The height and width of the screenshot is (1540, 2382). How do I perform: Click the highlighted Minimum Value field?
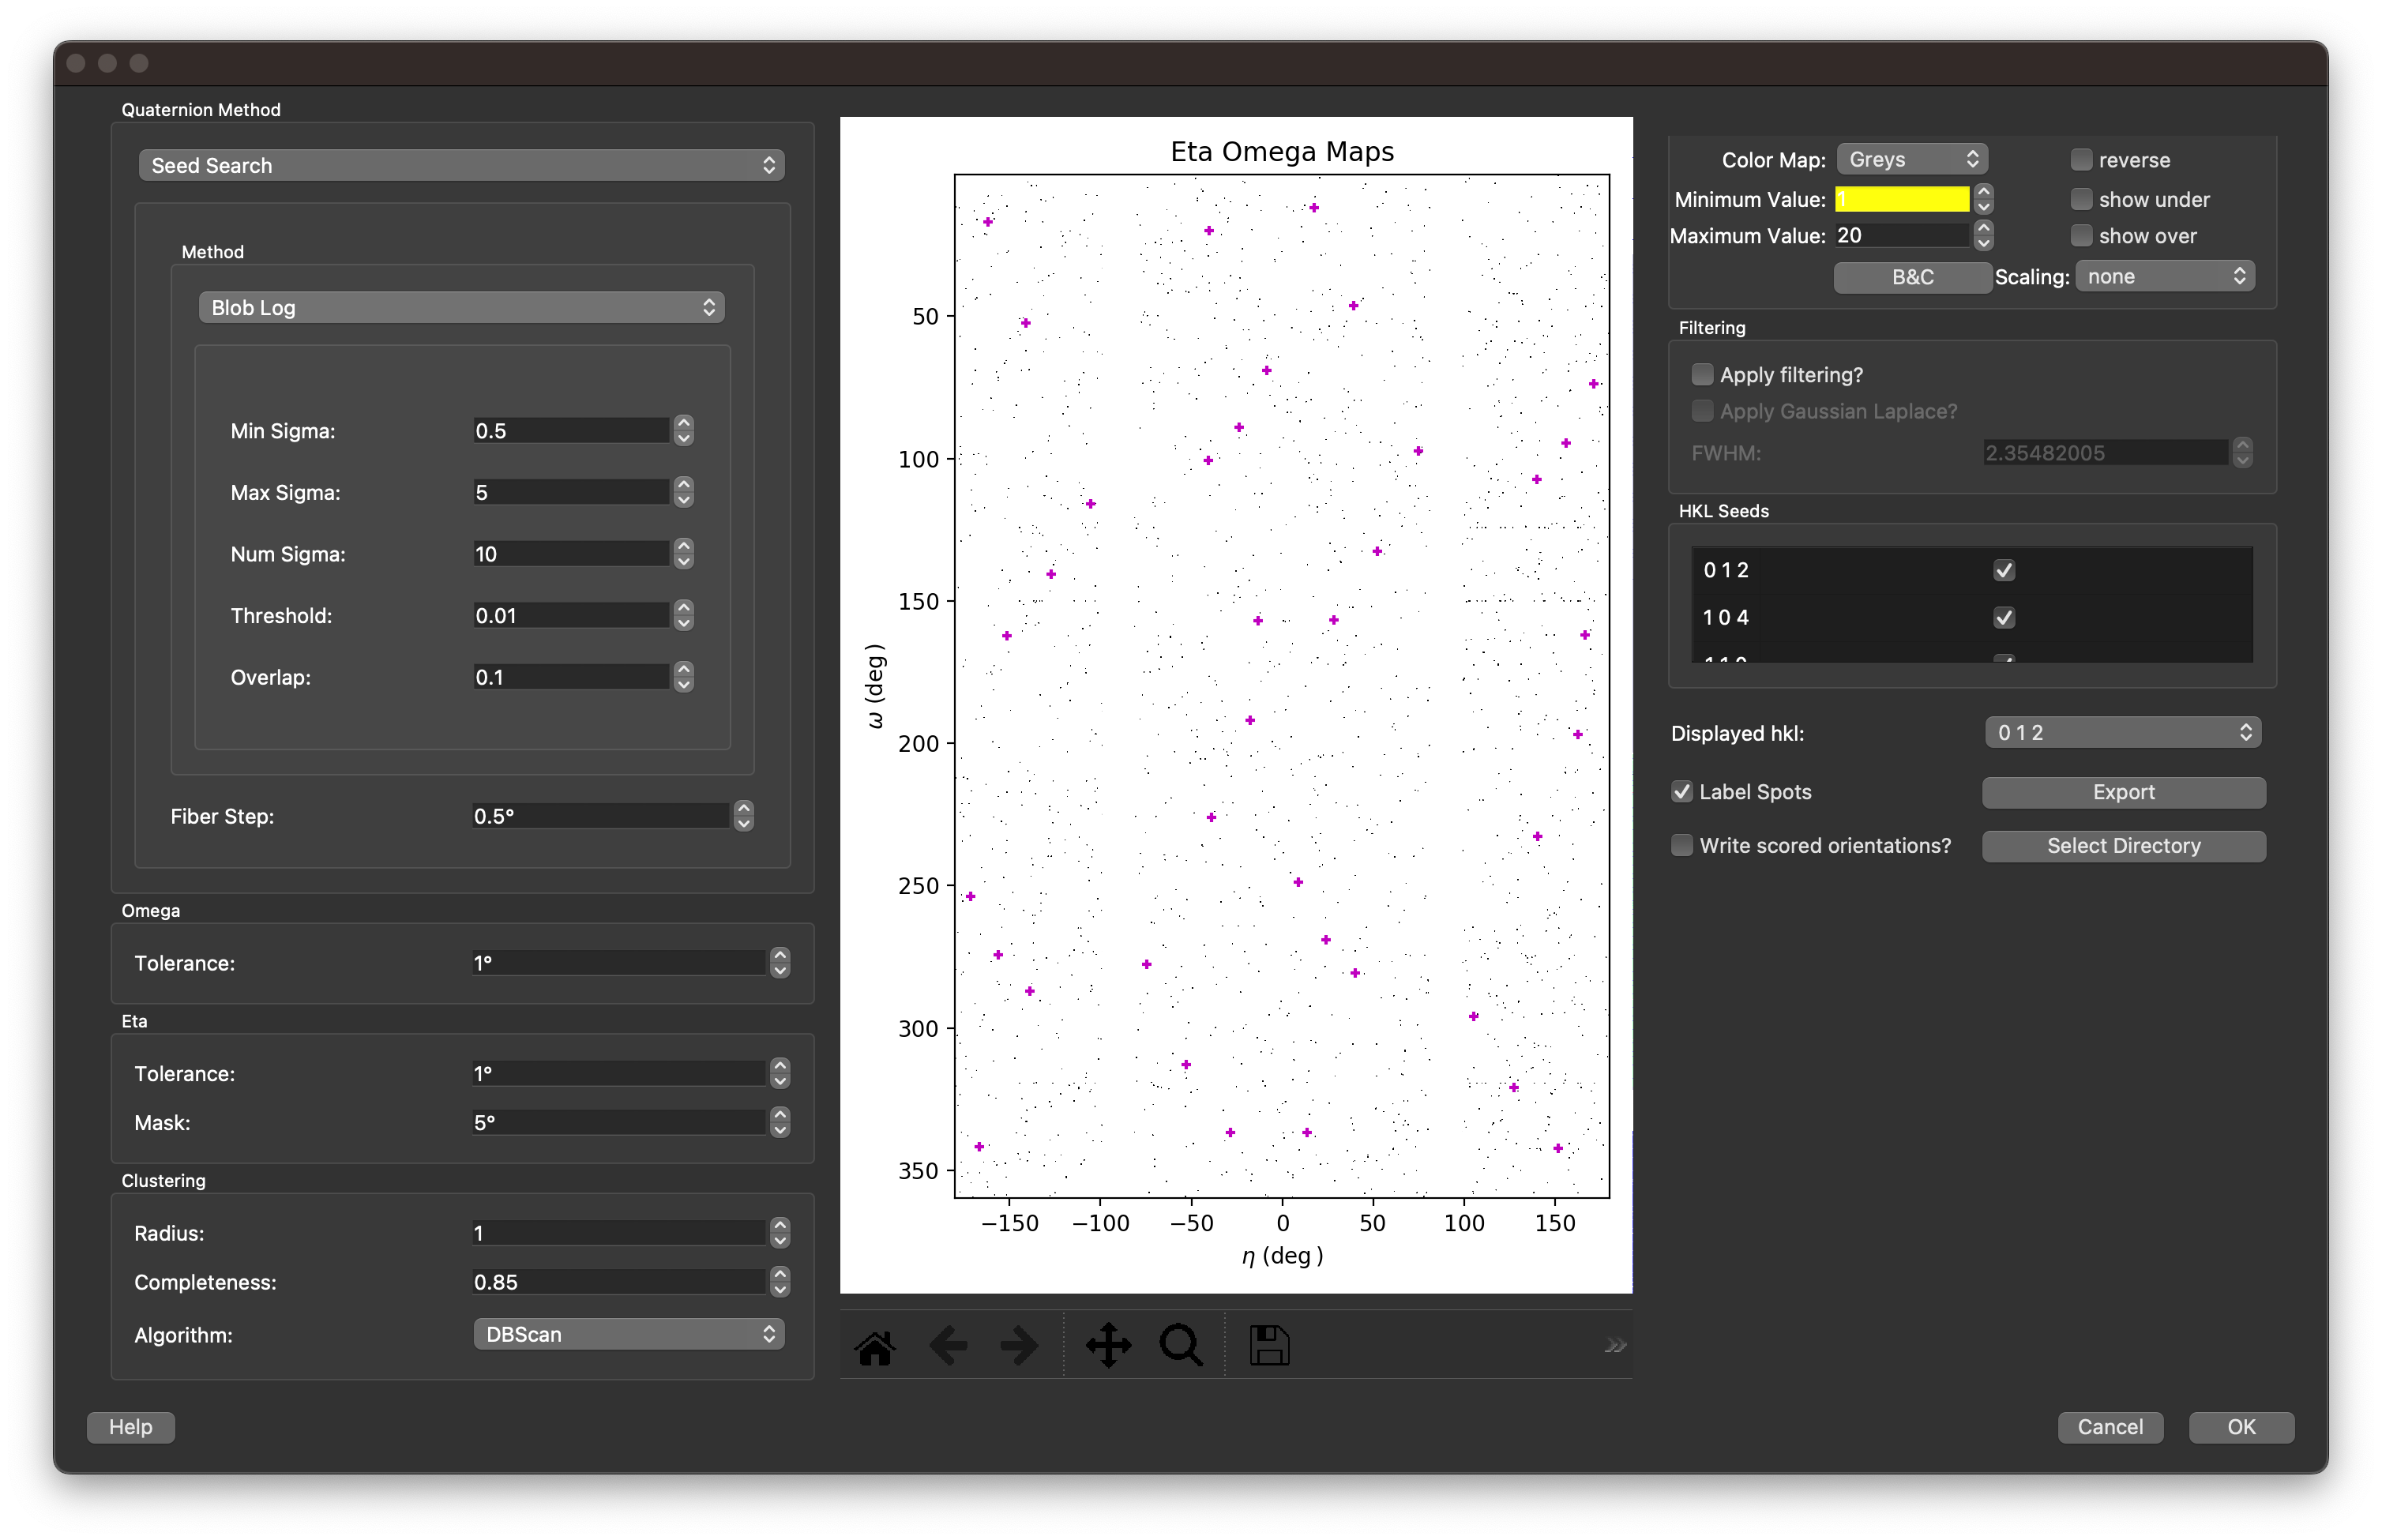coord(1901,199)
